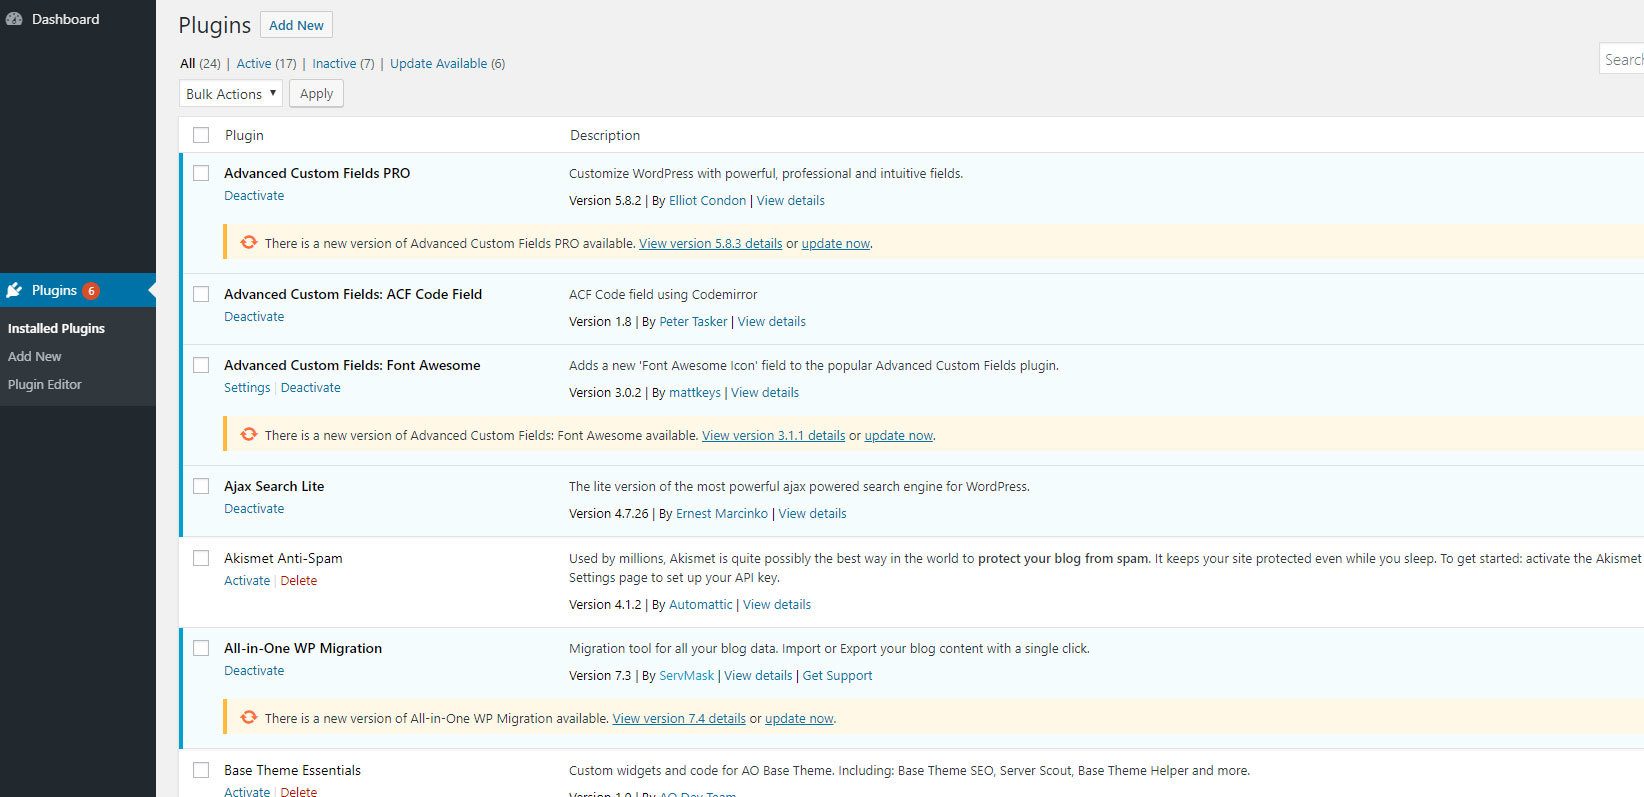Deactivate Advanced Custom Fields PRO
Screen dimensions: 1644x797
point(254,196)
